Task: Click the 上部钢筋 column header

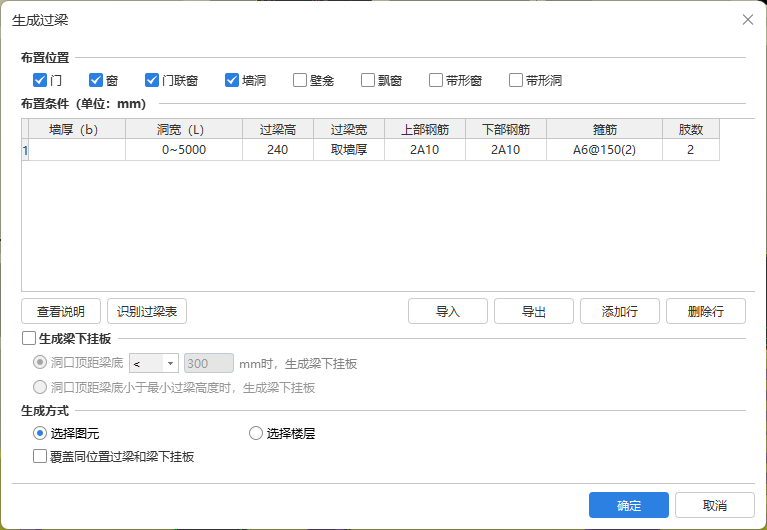Action: click(x=425, y=129)
